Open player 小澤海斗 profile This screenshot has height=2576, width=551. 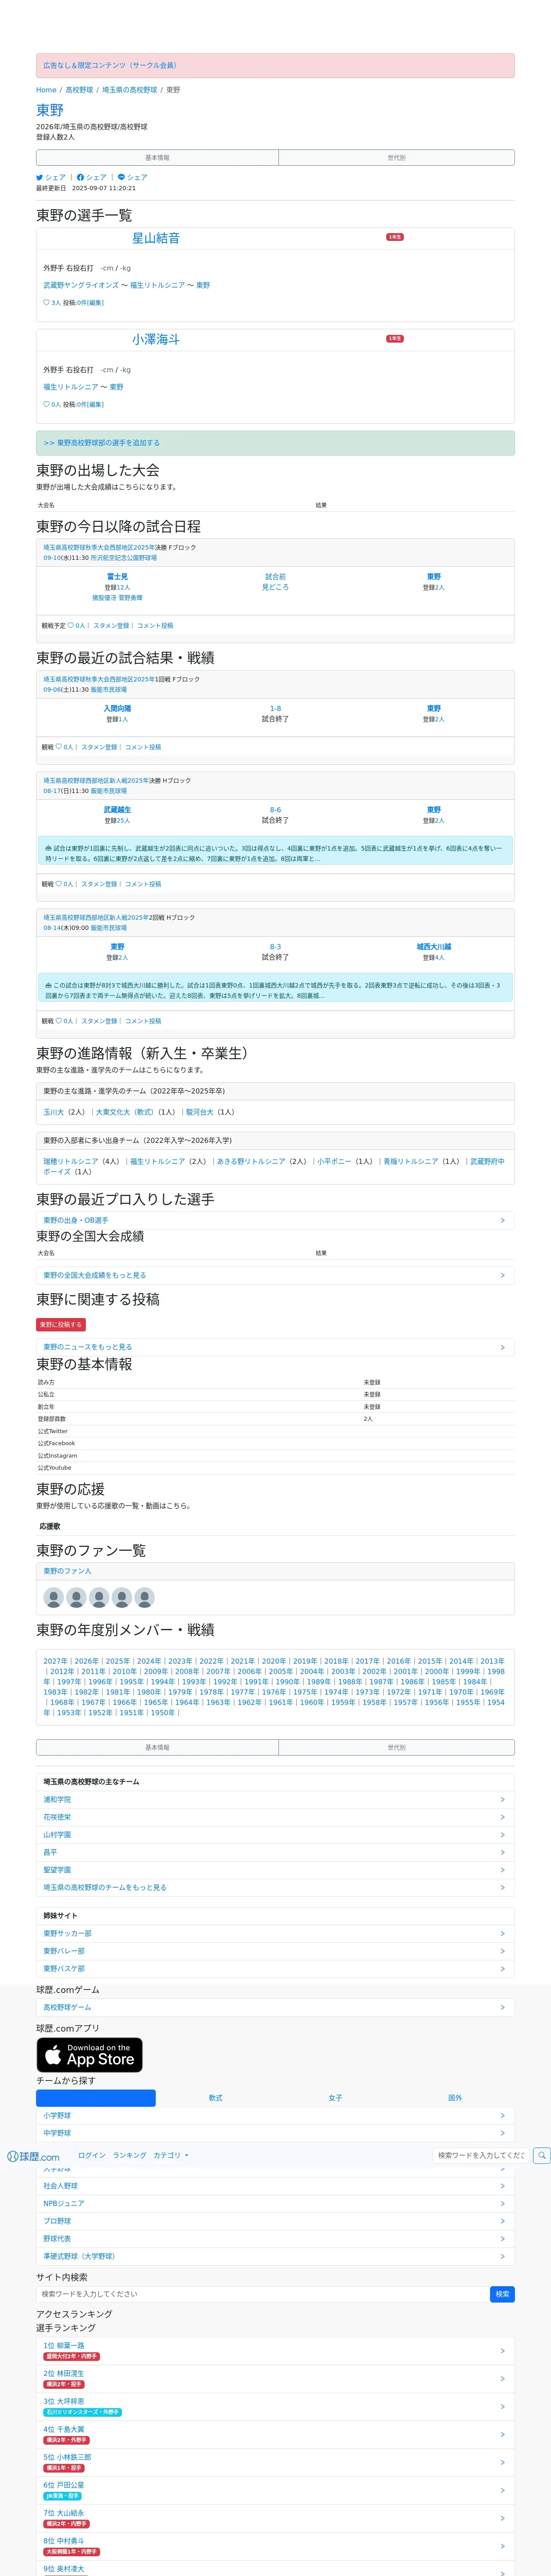tap(156, 339)
